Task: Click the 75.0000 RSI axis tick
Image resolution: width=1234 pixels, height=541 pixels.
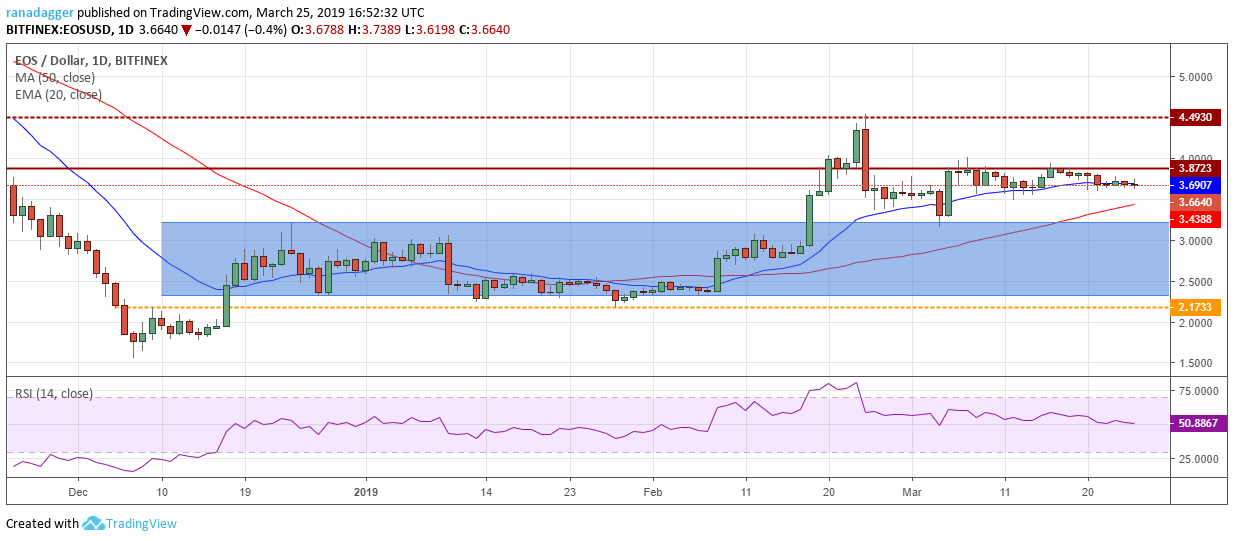Action: pos(1198,392)
